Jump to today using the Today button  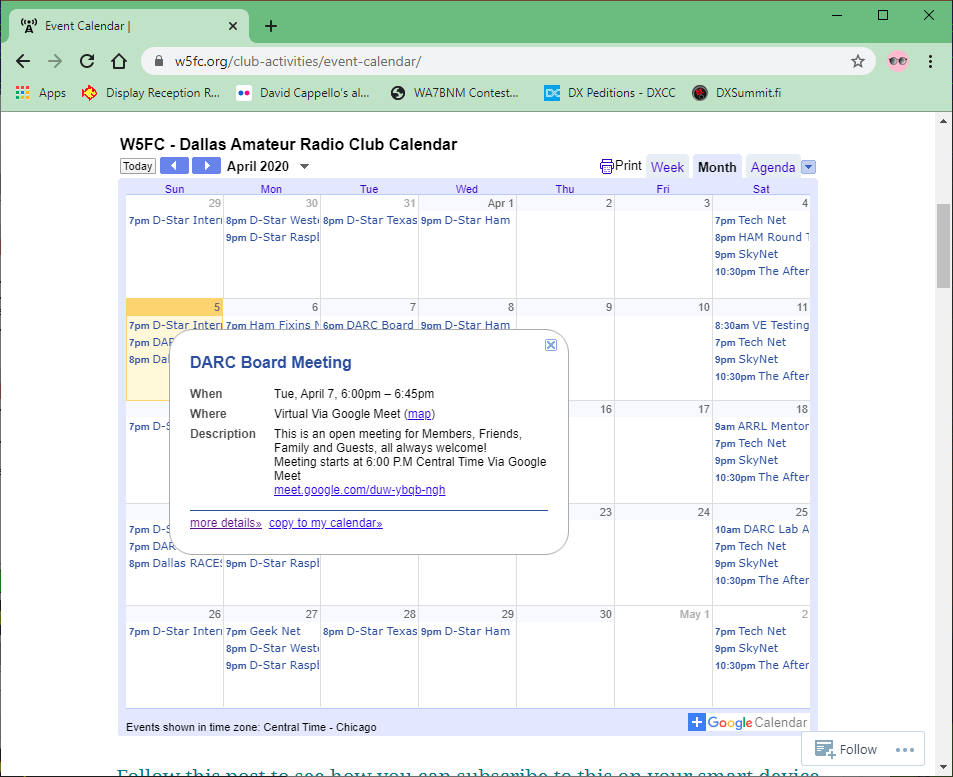click(137, 166)
